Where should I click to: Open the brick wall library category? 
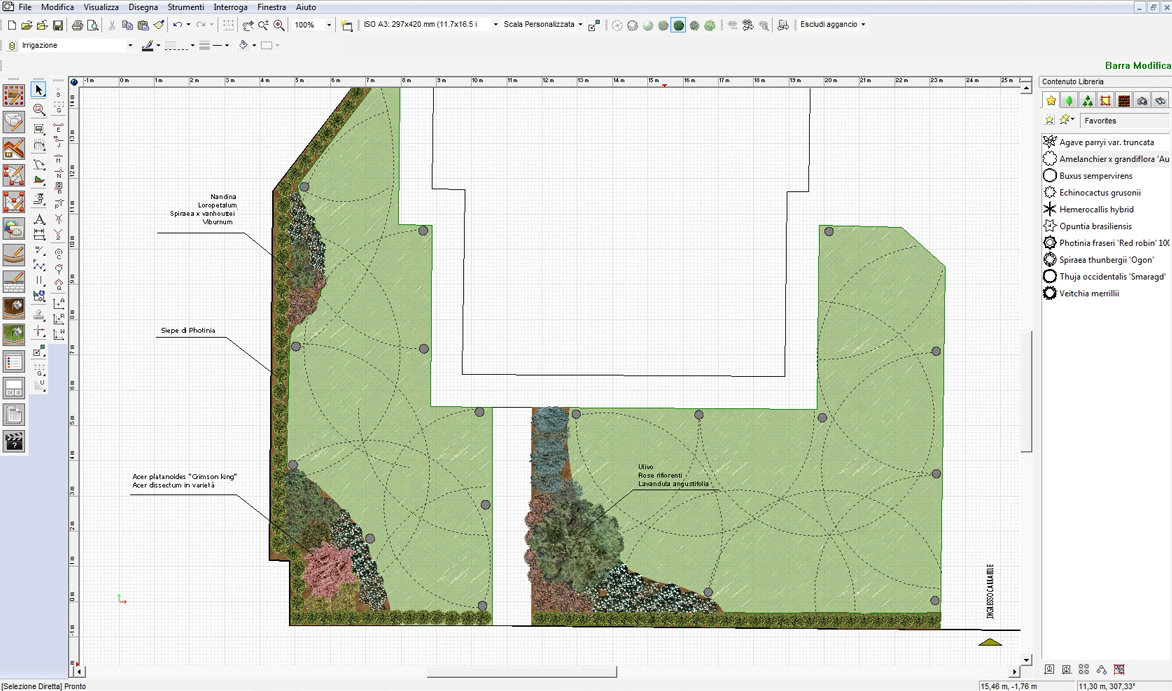(x=1123, y=100)
